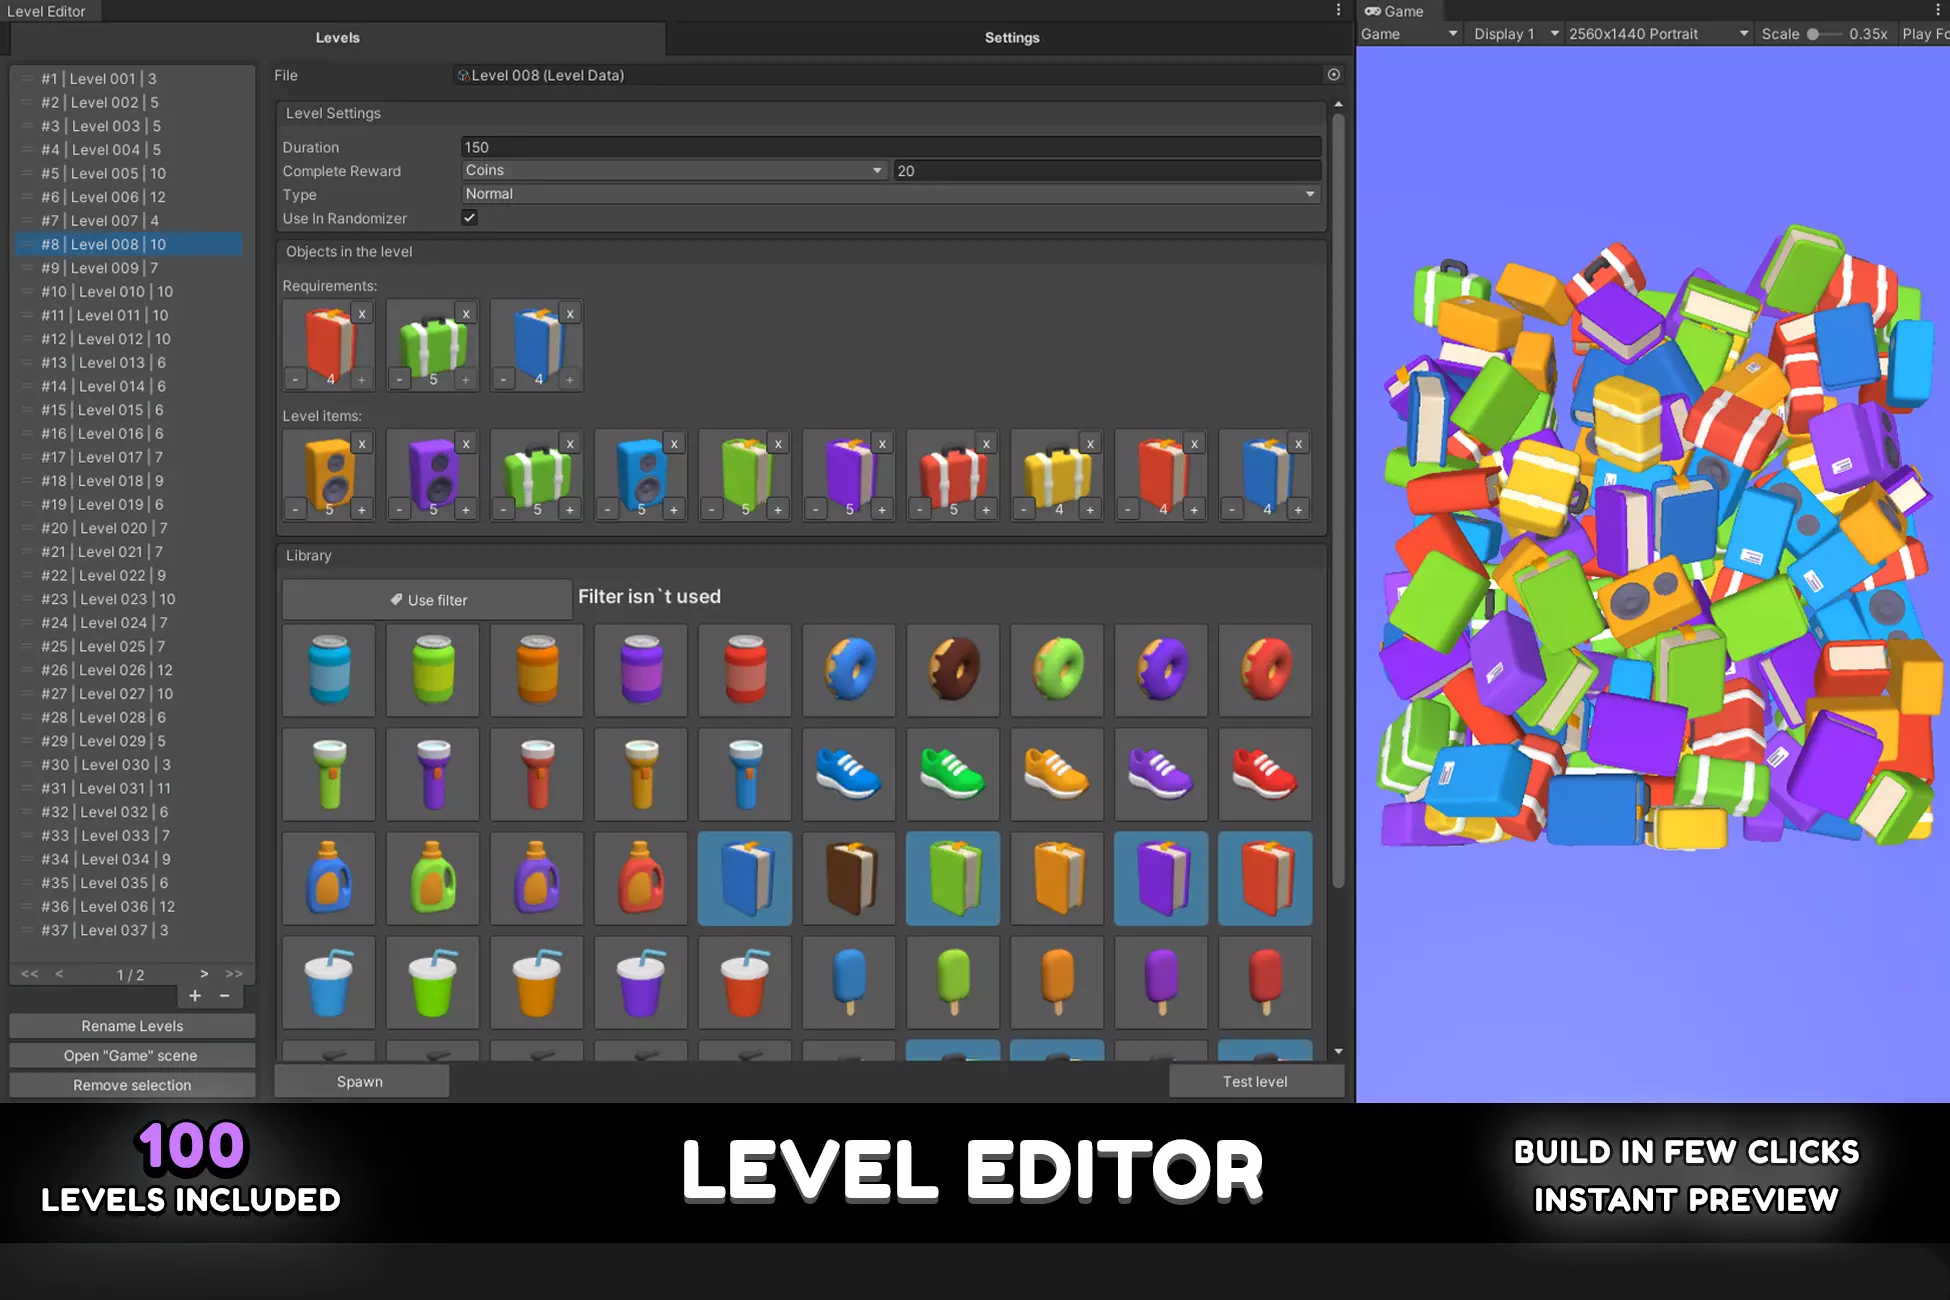Click the Test level button

pos(1255,1081)
